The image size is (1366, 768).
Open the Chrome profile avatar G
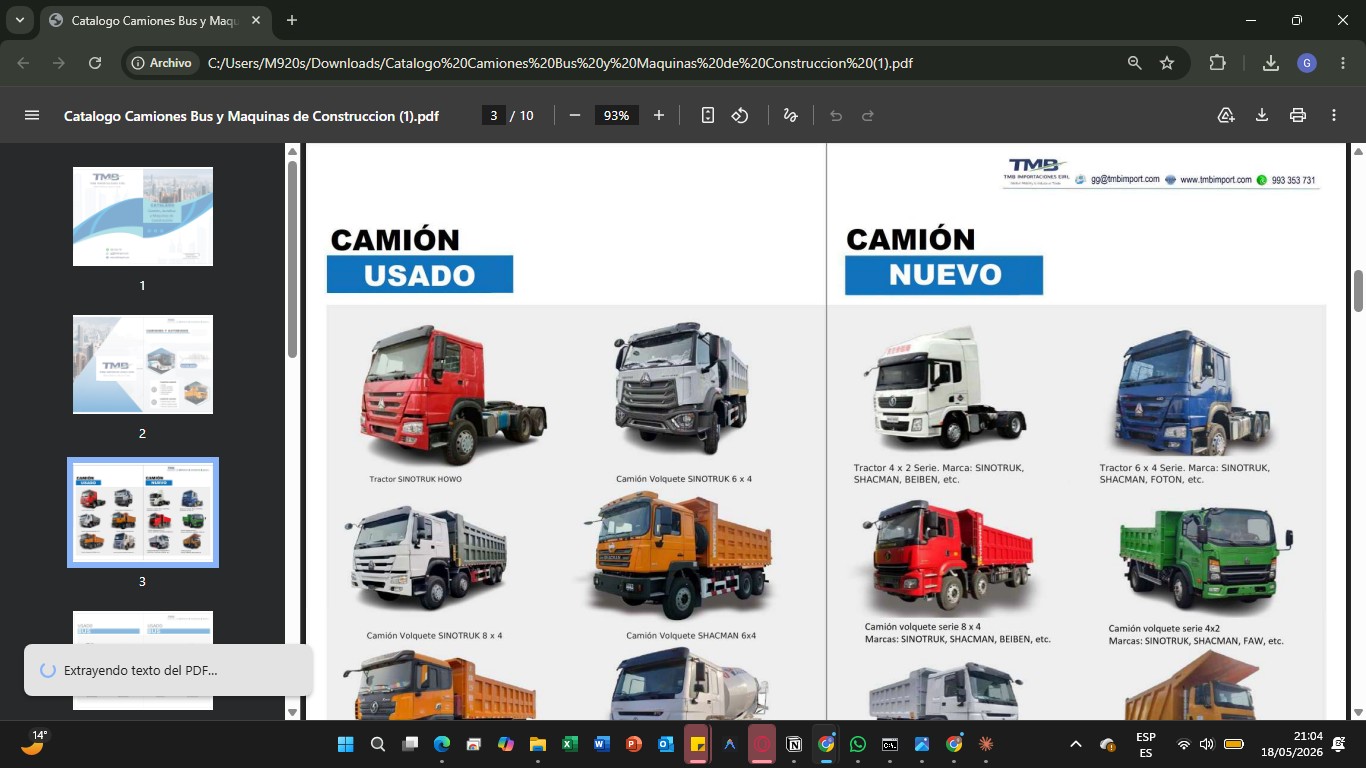pos(1307,63)
